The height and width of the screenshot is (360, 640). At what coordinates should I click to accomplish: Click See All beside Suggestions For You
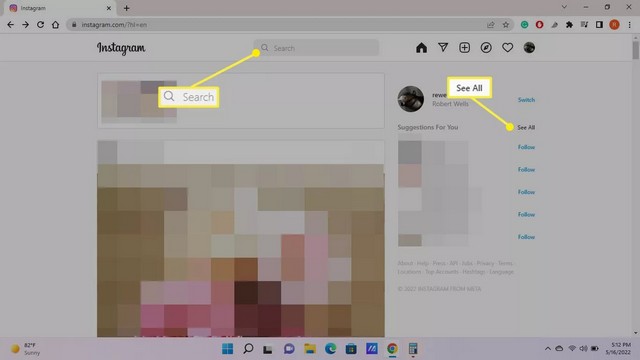pos(526,127)
